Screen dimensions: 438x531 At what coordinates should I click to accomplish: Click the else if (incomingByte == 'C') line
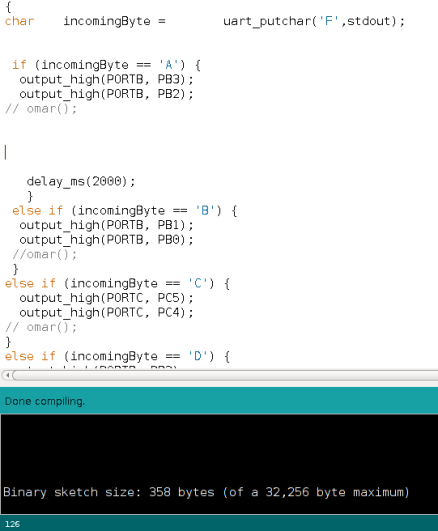click(117, 283)
